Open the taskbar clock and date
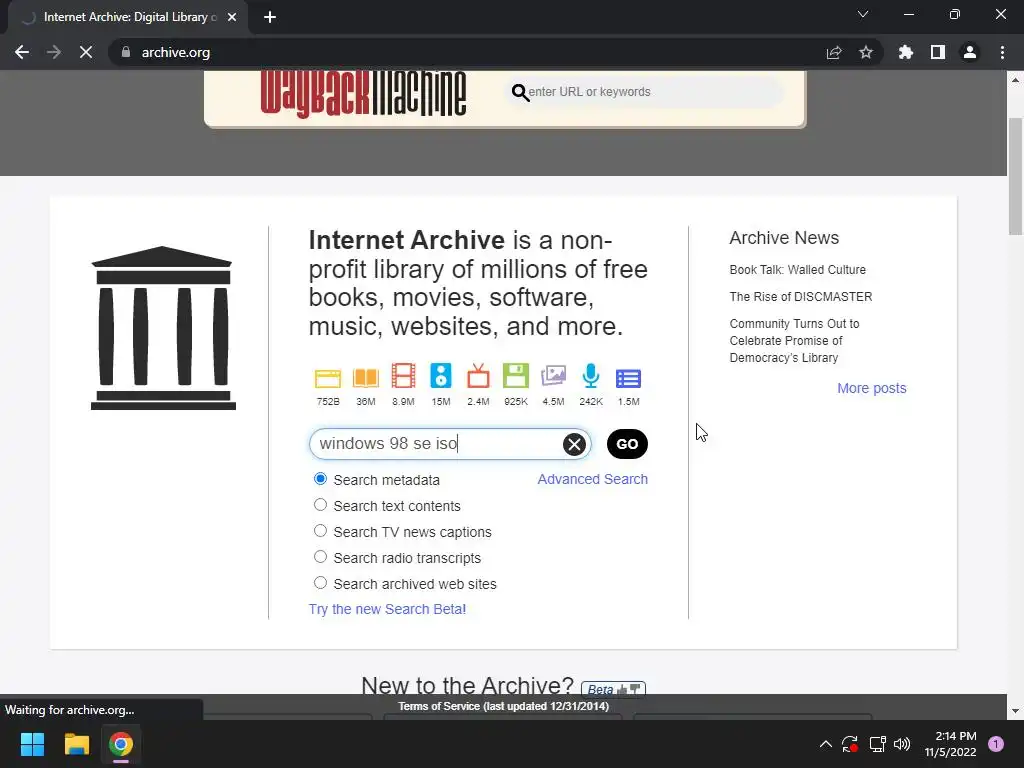Screen dimensions: 1024x768 click(x=950, y=744)
